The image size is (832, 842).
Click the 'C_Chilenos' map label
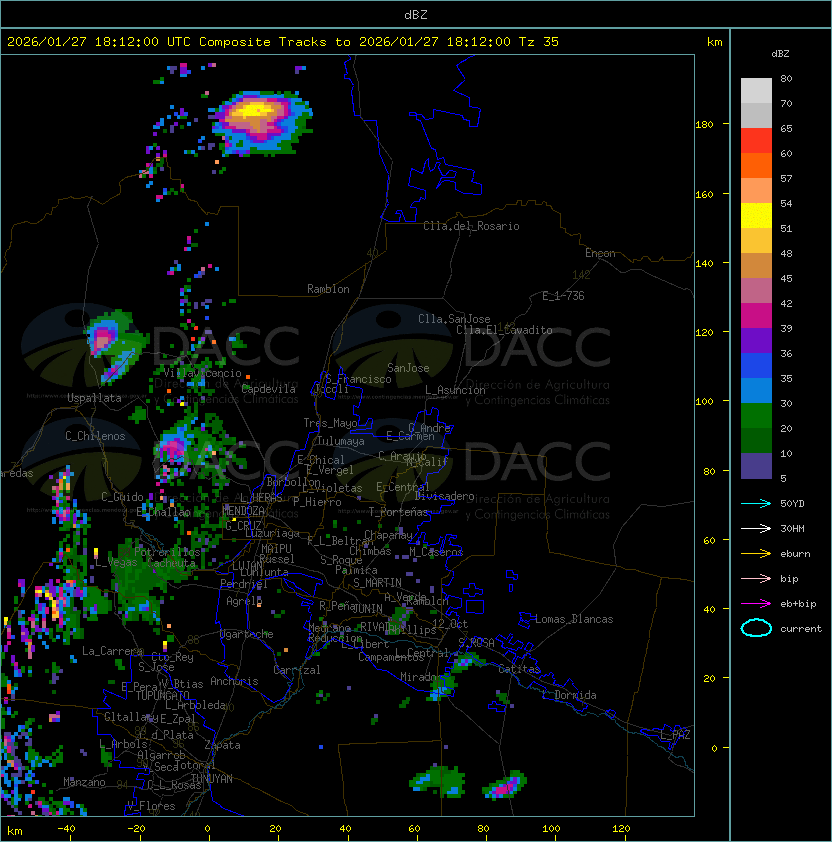(95, 436)
